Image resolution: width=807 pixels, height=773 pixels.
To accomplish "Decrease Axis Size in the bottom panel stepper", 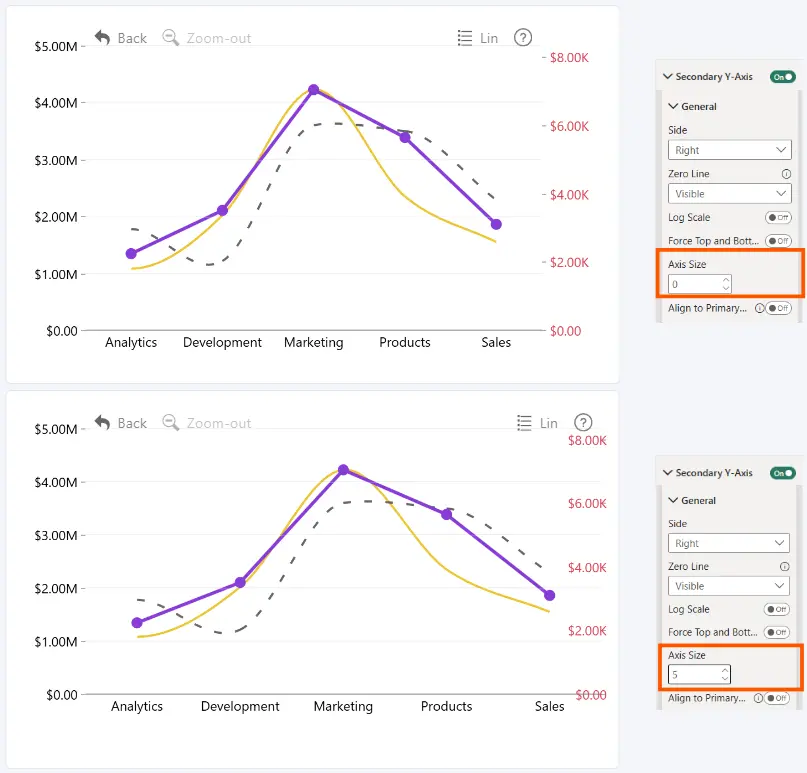I will (x=725, y=679).
